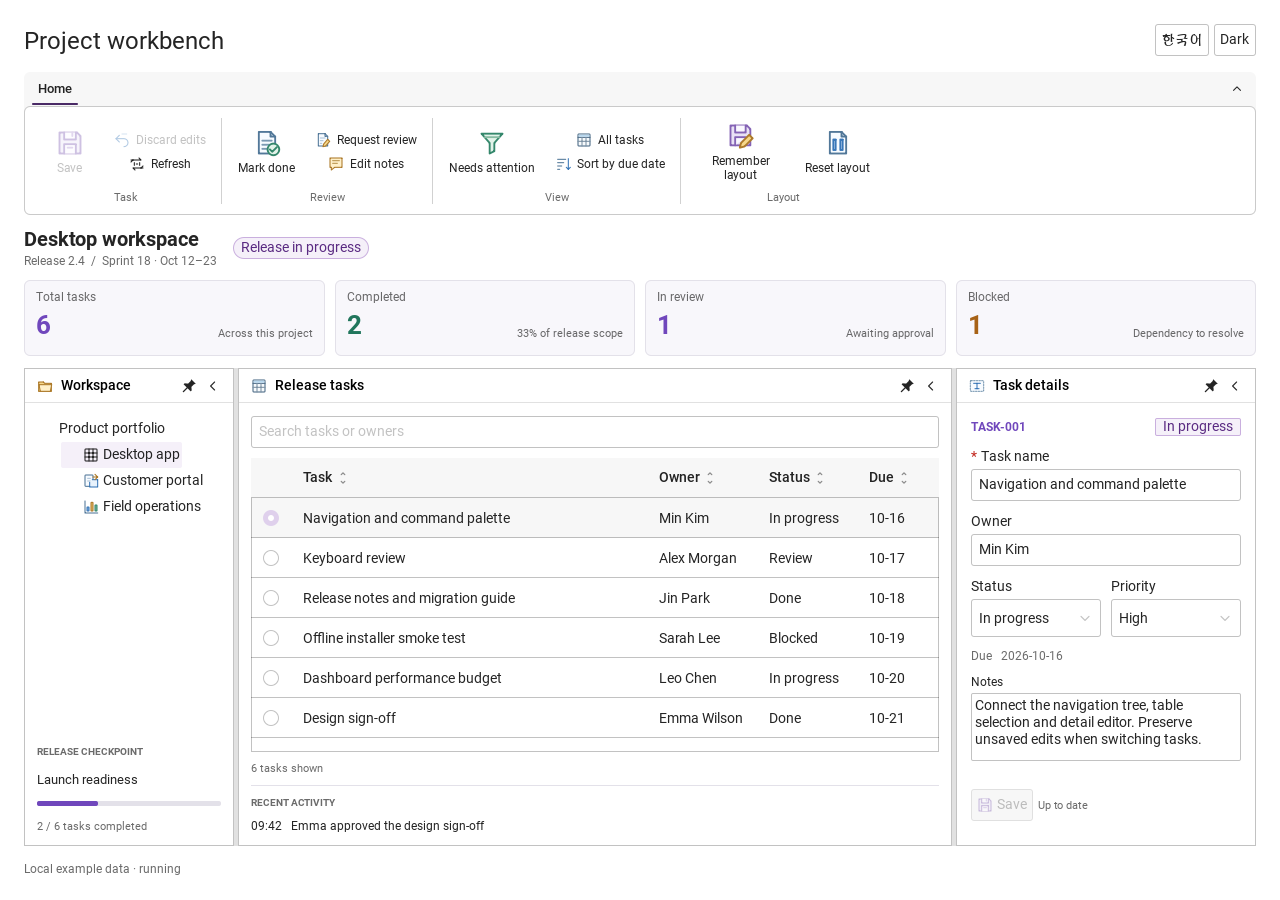
Task: Click the Notes text area
Action: click(x=1106, y=727)
